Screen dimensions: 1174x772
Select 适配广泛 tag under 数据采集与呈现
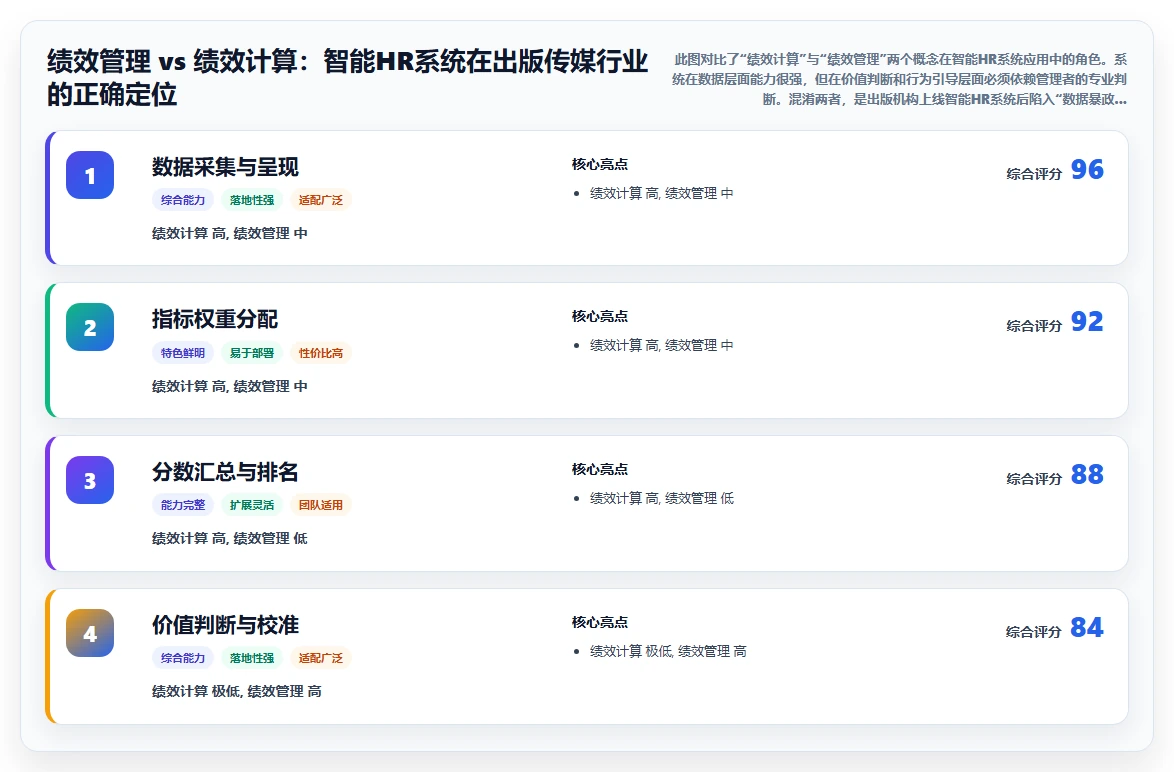pos(320,200)
